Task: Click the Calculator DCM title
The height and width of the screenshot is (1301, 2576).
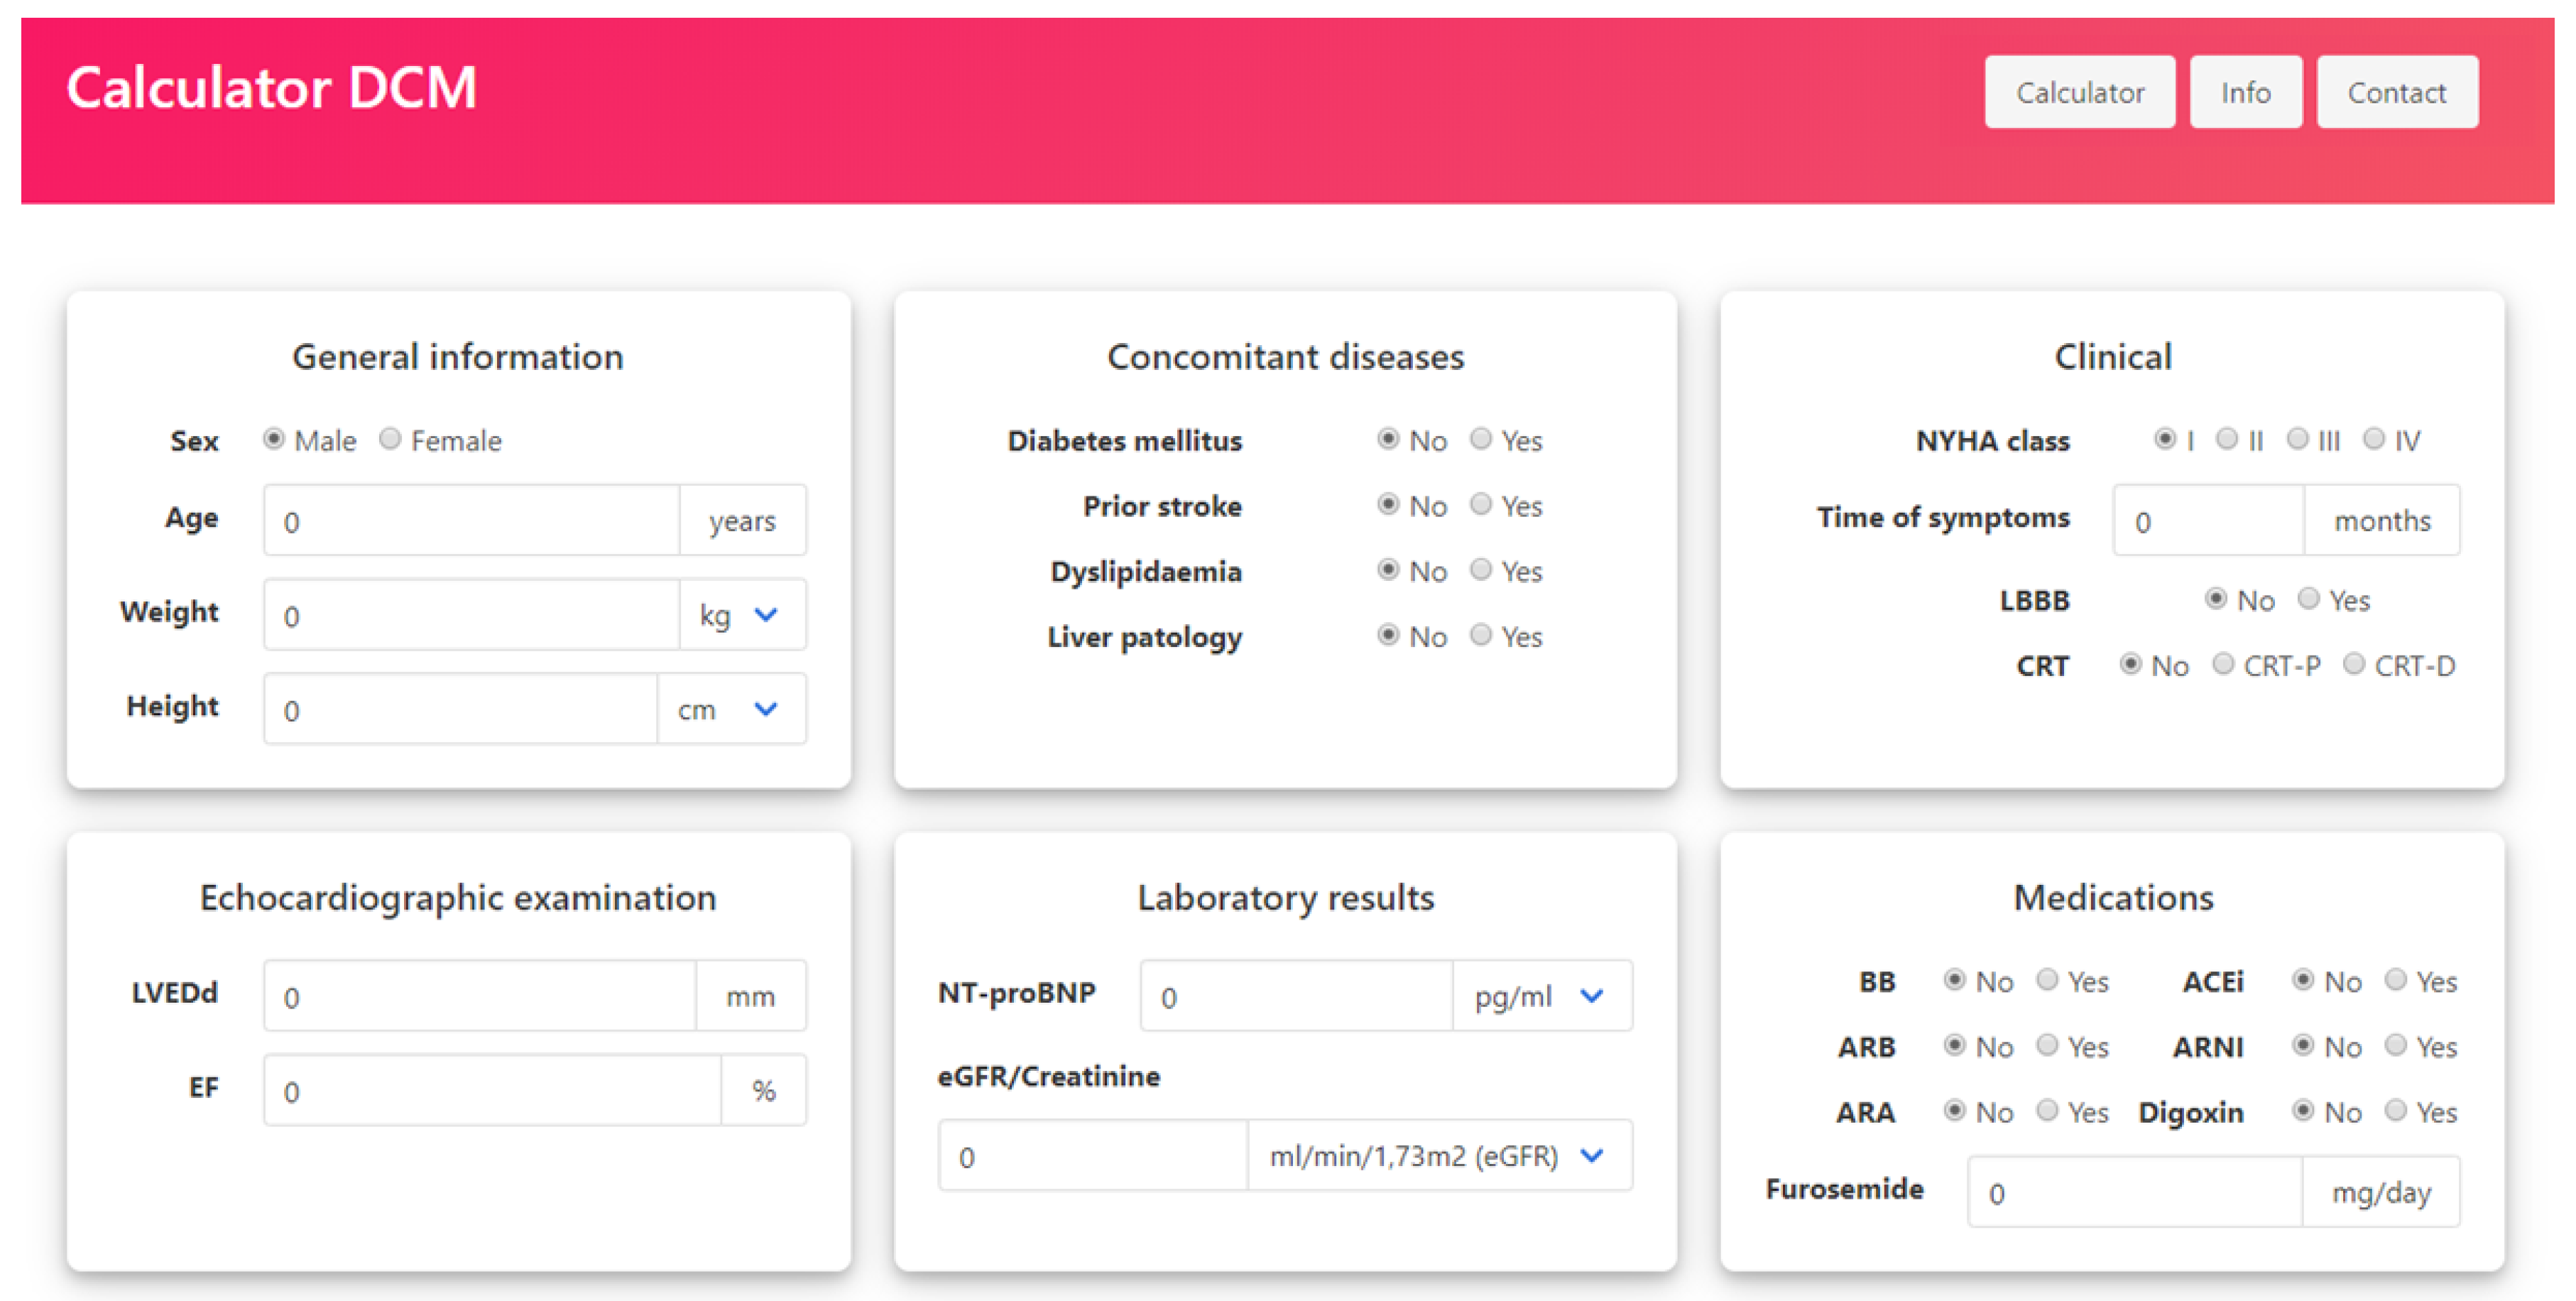Action: click(271, 88)
